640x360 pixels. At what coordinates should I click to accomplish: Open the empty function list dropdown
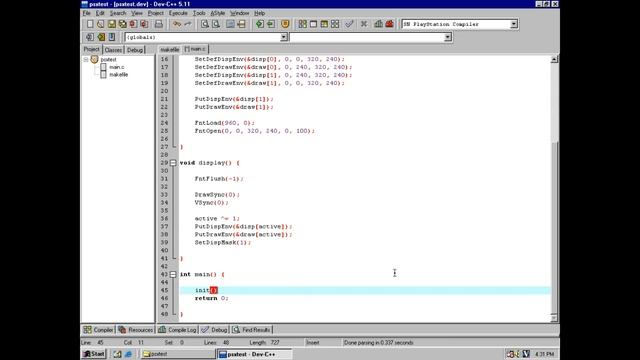(448, 37)
